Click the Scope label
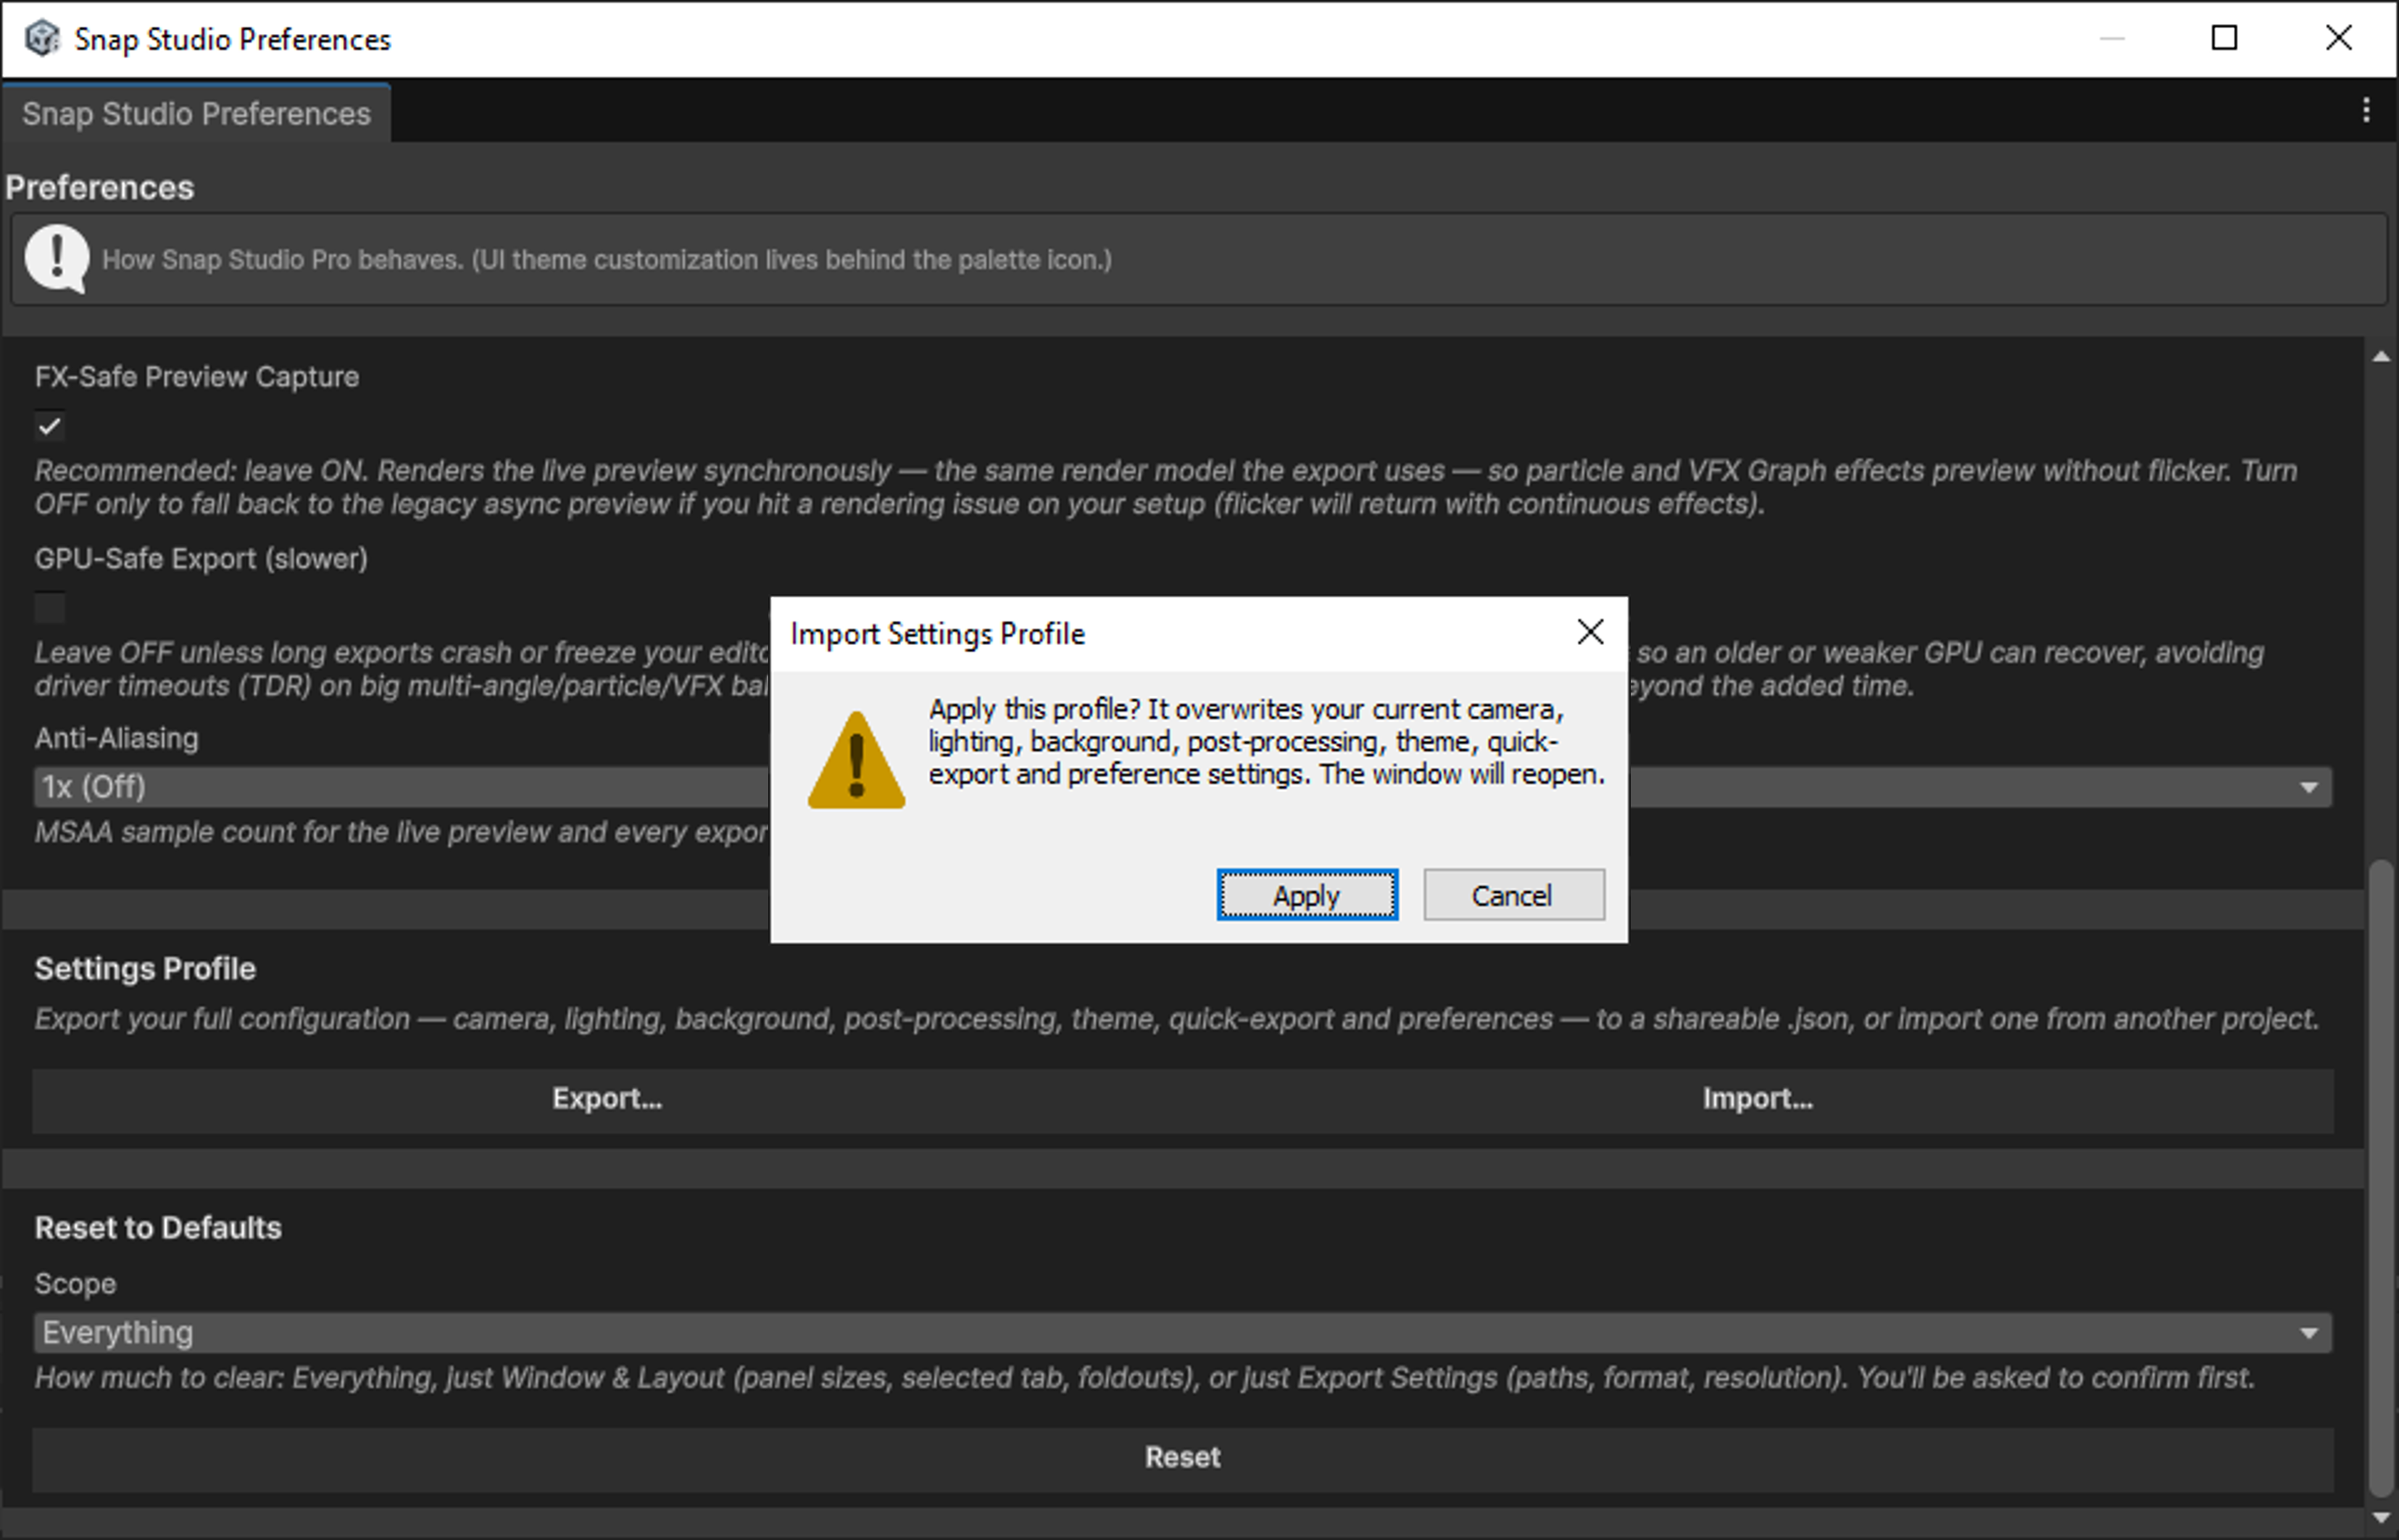 point(75,1284)
